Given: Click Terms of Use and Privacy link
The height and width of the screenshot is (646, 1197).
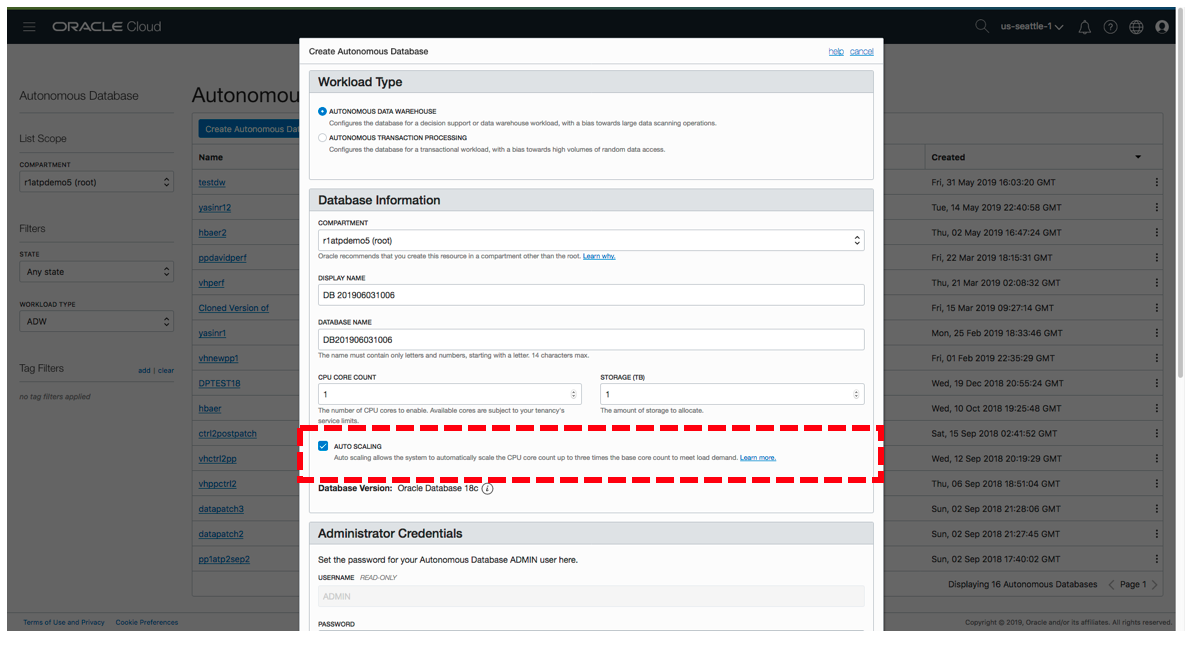Looking at the screenshot, I should tap(63, 622).
